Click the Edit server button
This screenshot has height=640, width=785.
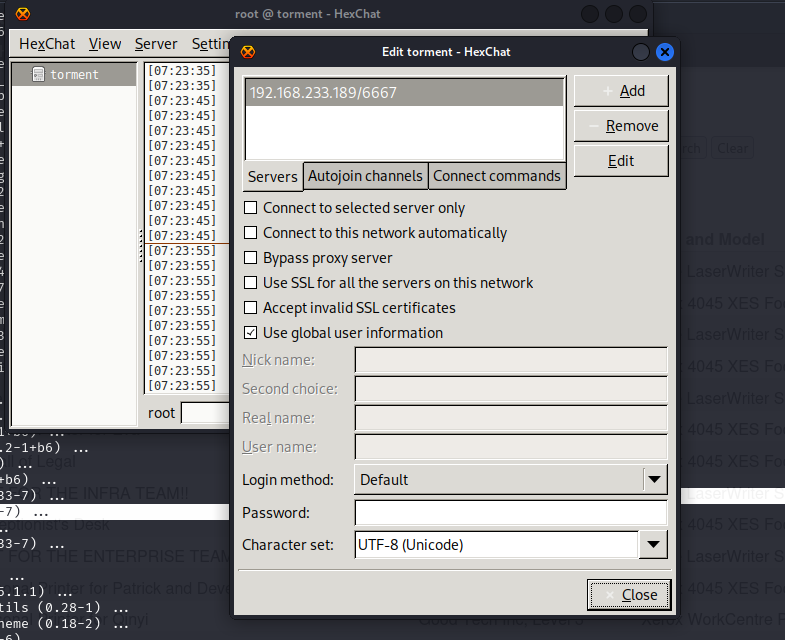coord(621,161)
